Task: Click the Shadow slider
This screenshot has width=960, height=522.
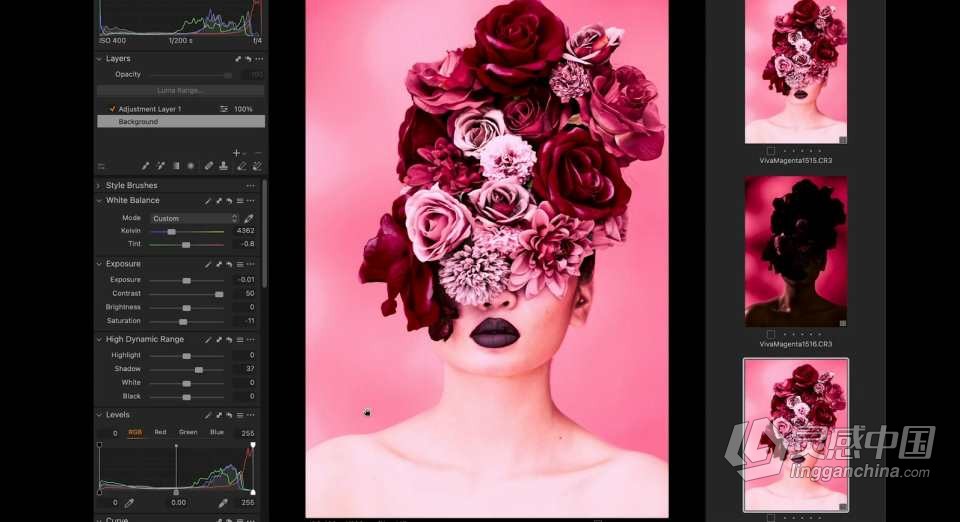Action: pyautogui.click(x=187, y=369)
